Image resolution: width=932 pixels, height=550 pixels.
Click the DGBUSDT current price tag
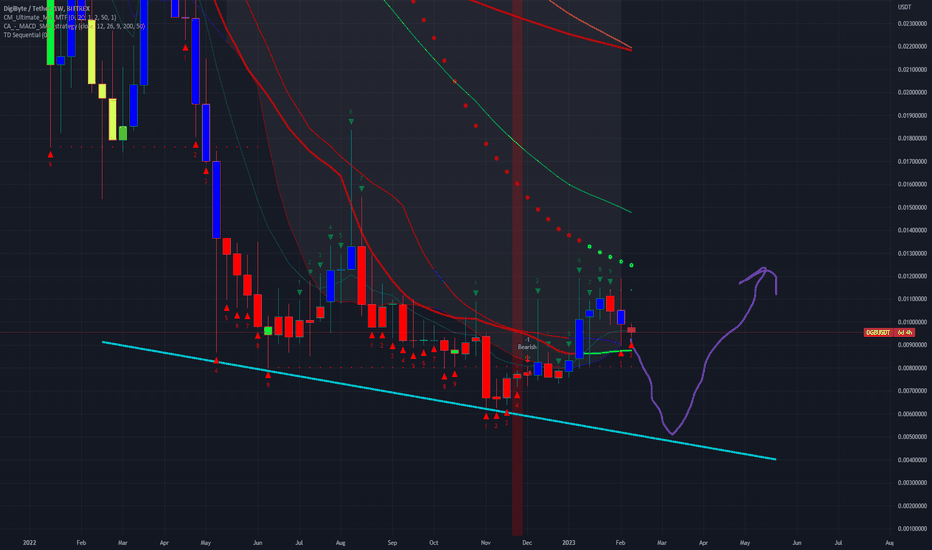[x=878, y=332]
